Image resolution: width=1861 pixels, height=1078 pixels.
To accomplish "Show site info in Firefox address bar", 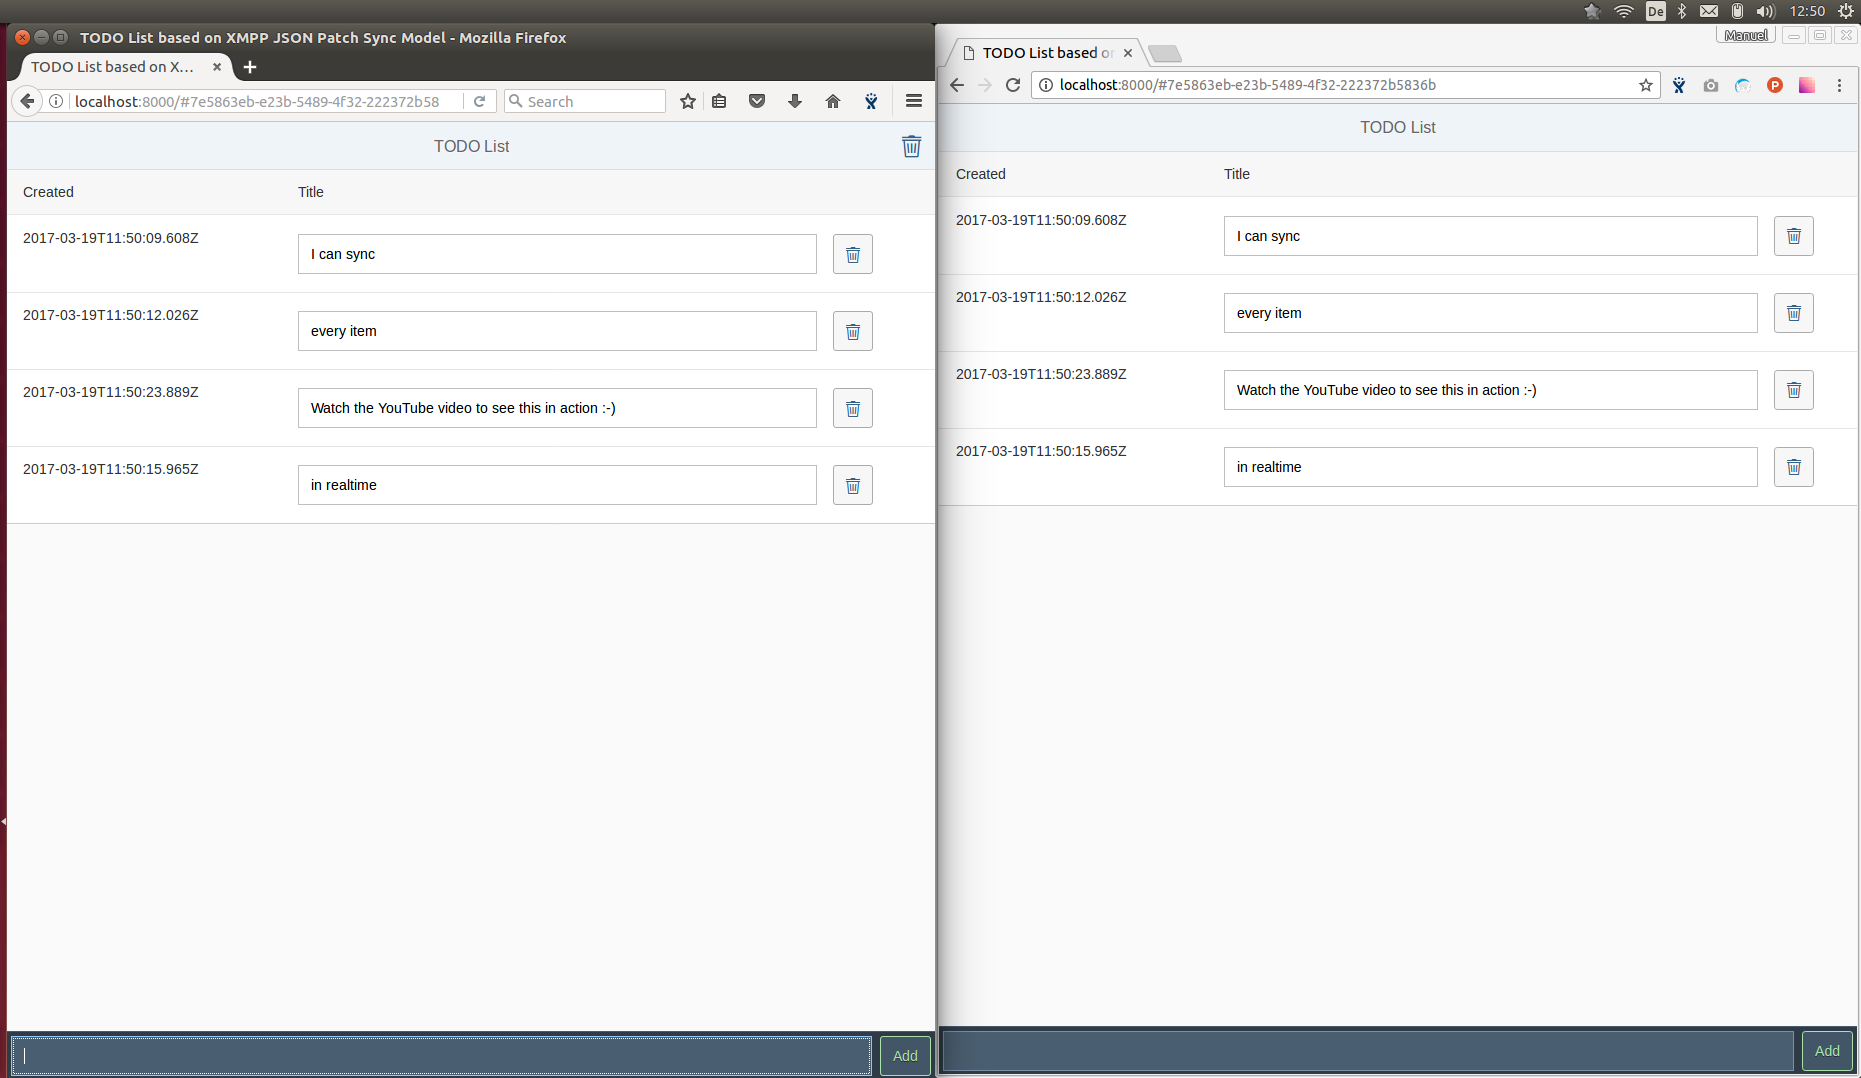I will pos(57,101).
